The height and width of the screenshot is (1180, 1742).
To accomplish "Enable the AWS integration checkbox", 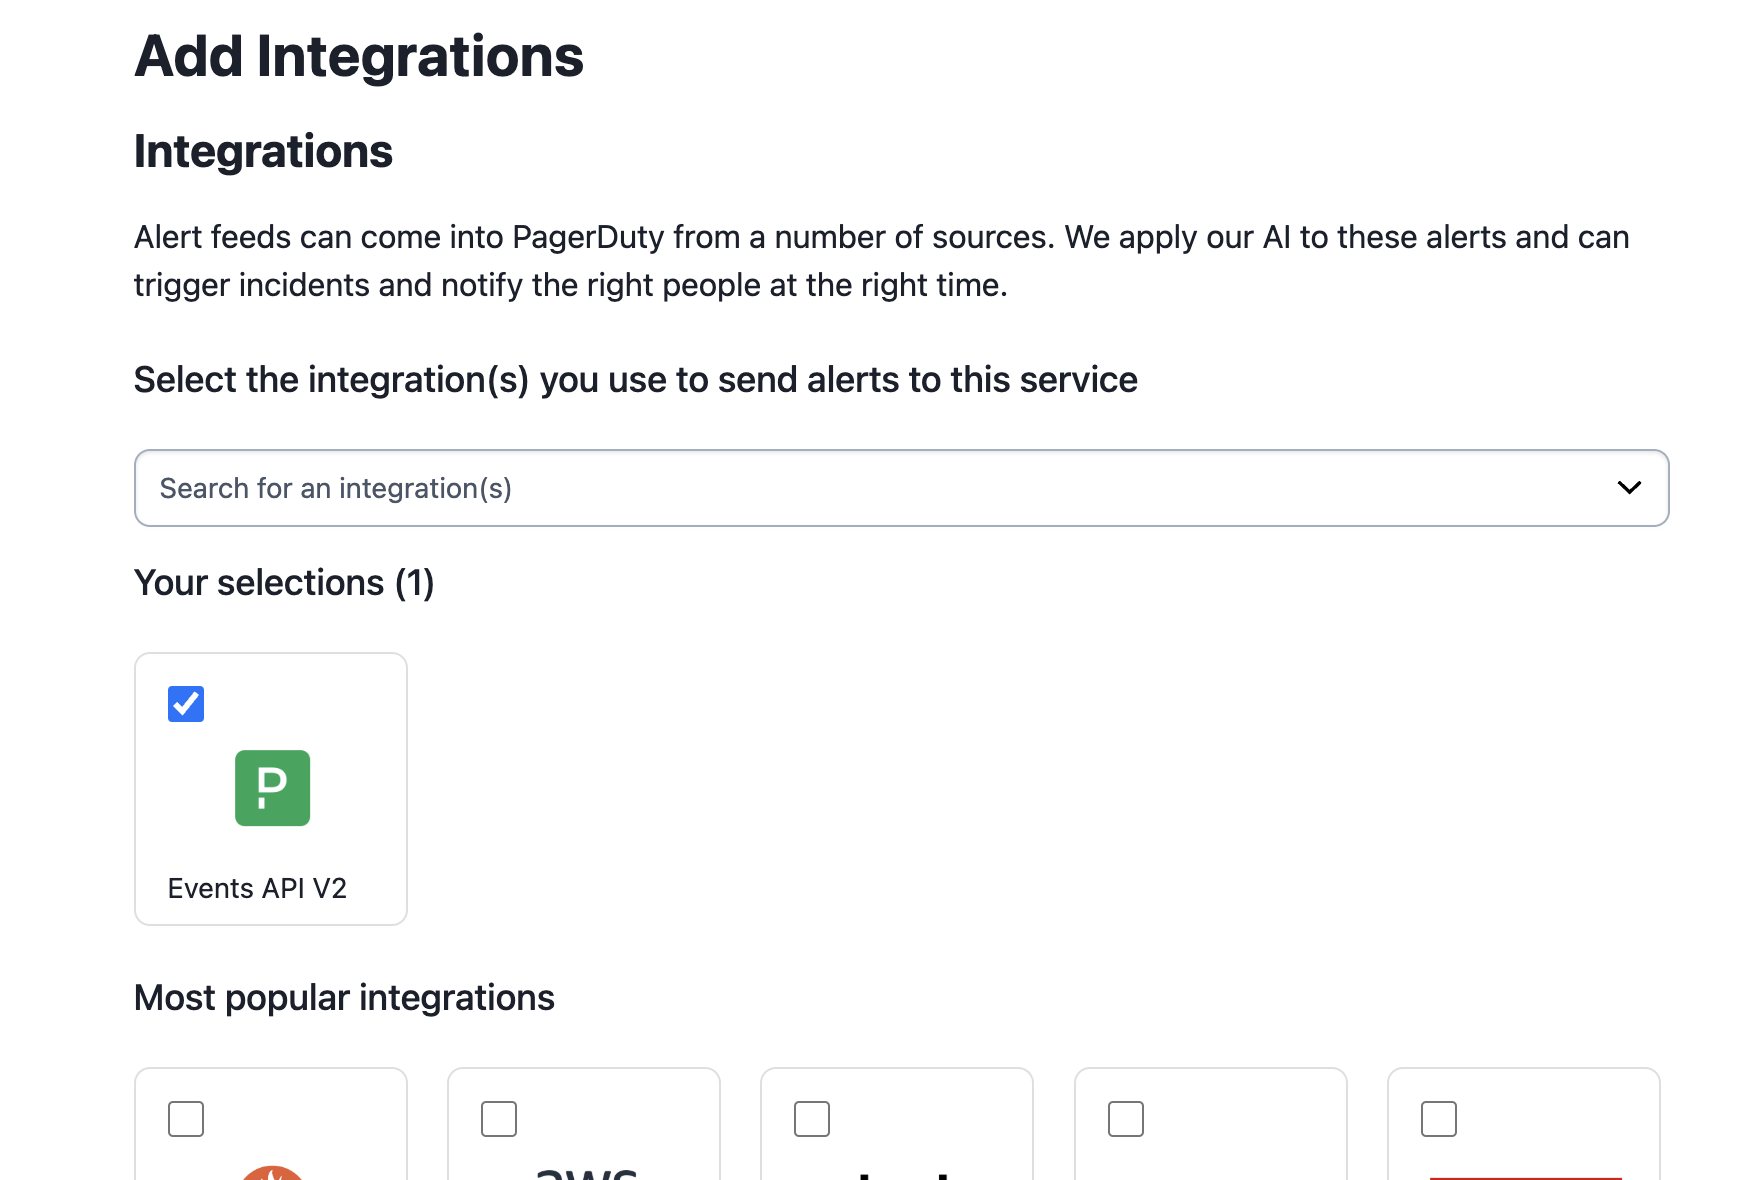I will (x=498, y=1120).
